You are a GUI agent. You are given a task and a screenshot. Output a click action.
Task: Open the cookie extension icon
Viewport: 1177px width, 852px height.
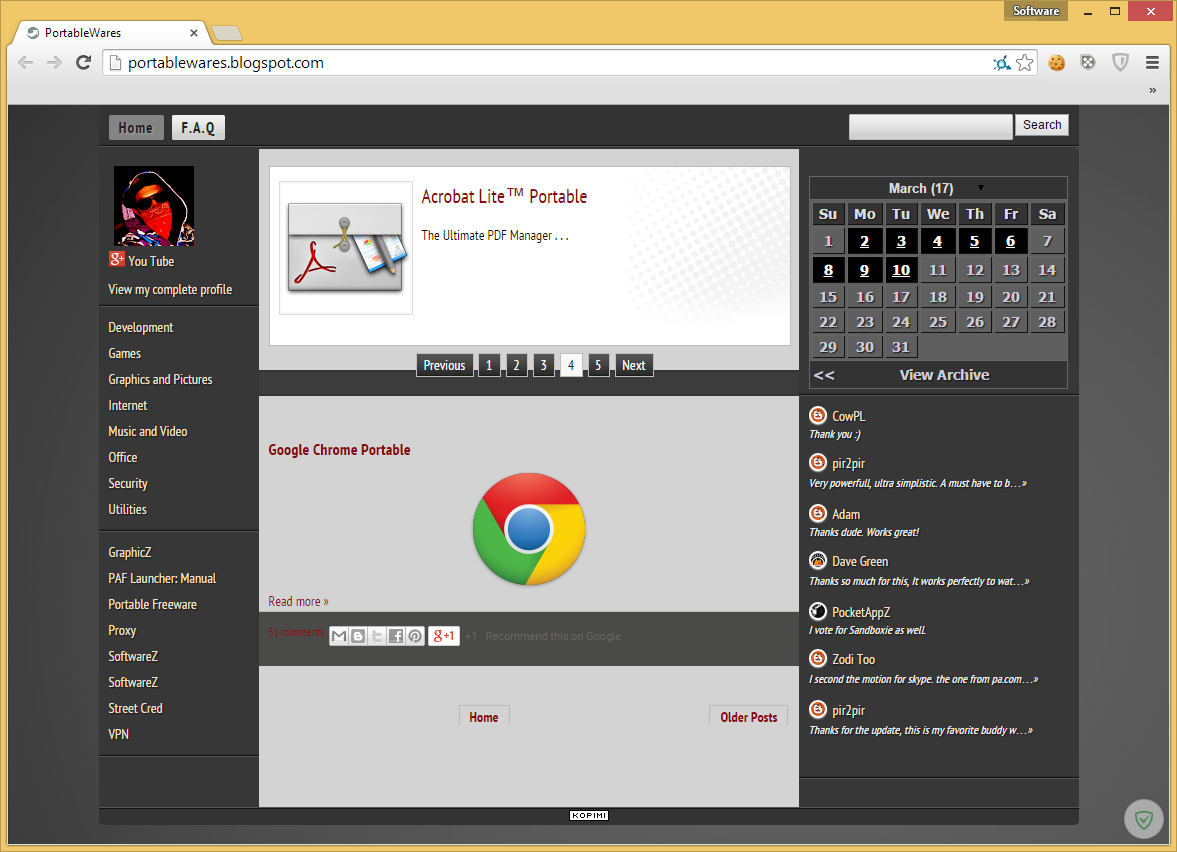pos(1057,63)
